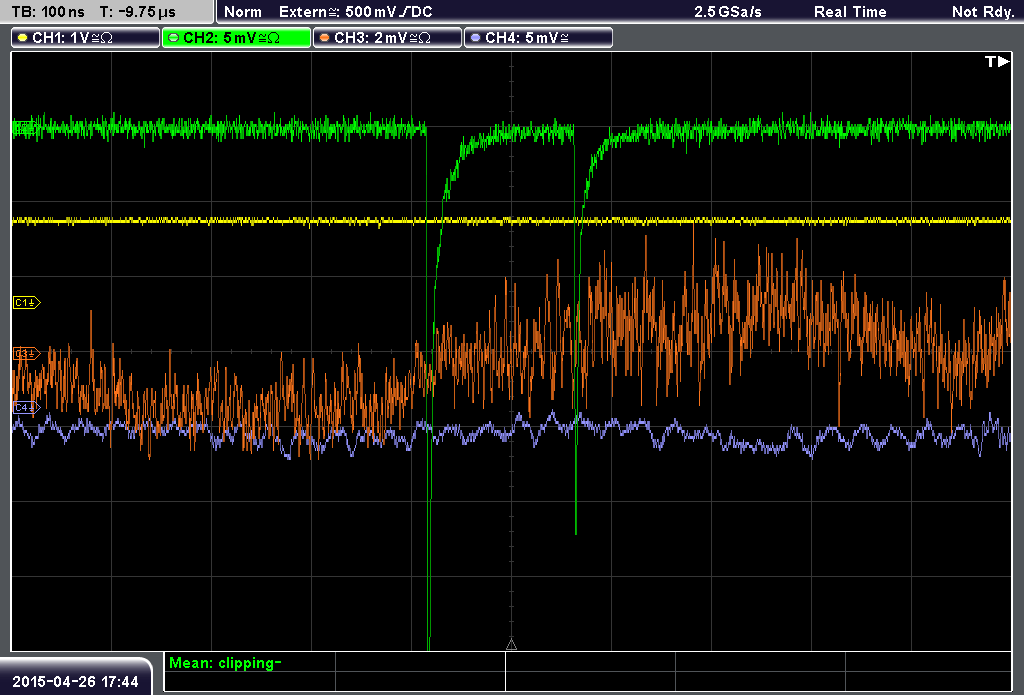Image resolution: width=1024 pixels, height=695 pixels.
Task: Click the 2.5 GSa/s sample rate readout
Action: coord(728,12)
